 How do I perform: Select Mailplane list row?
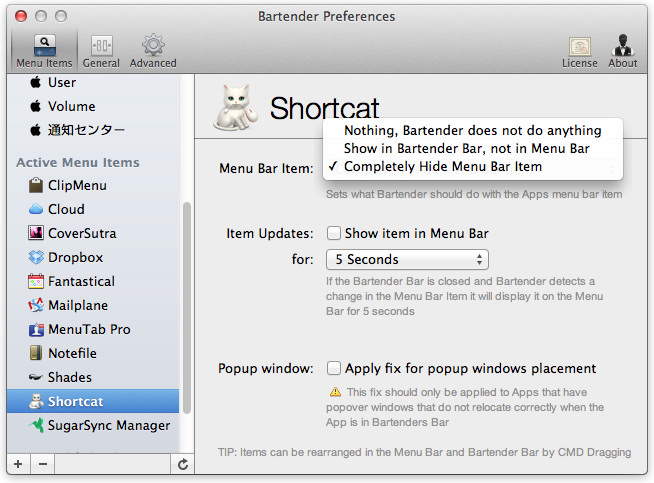(93, 305)
